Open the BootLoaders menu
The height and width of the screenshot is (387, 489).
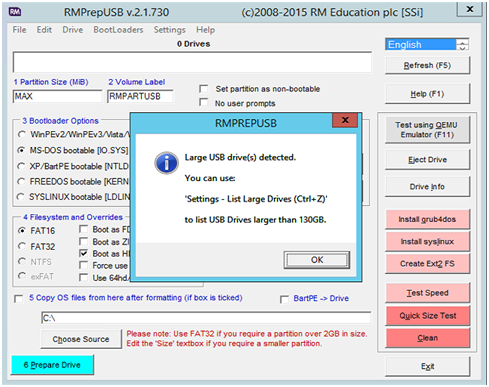point(118,30)
